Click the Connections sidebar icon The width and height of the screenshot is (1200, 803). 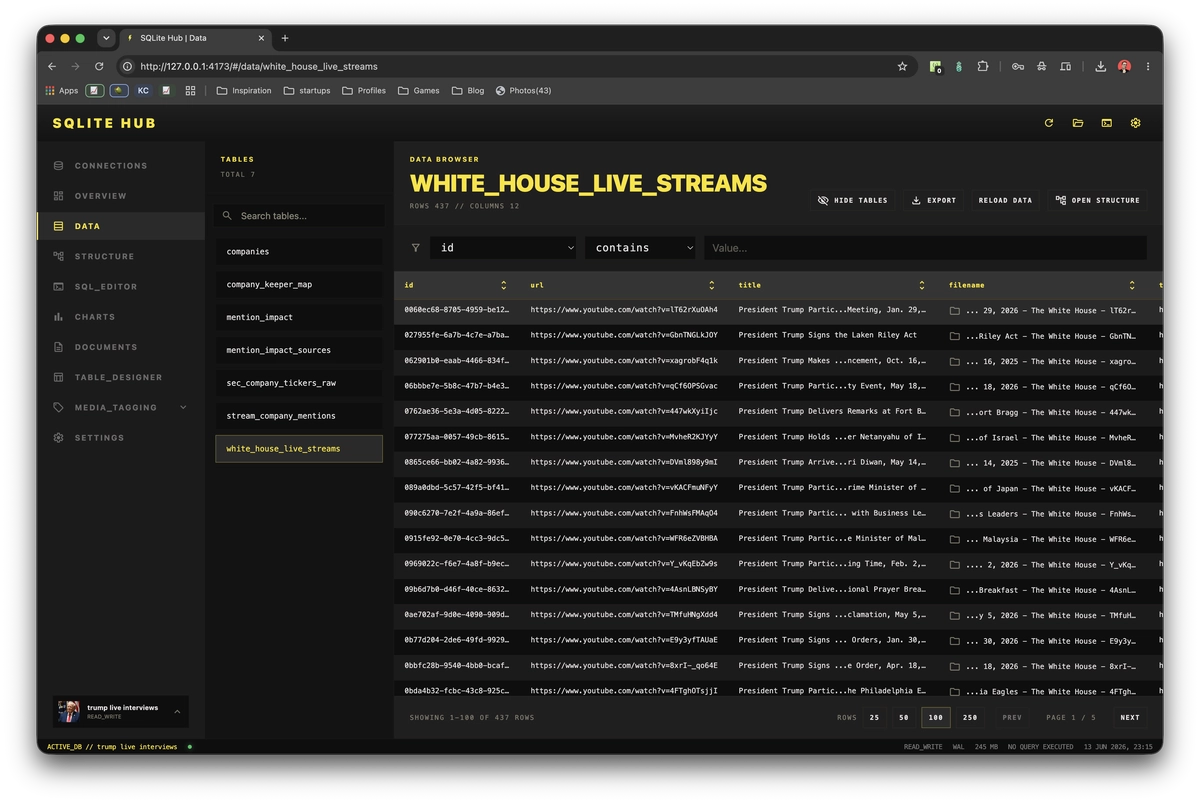58,166
